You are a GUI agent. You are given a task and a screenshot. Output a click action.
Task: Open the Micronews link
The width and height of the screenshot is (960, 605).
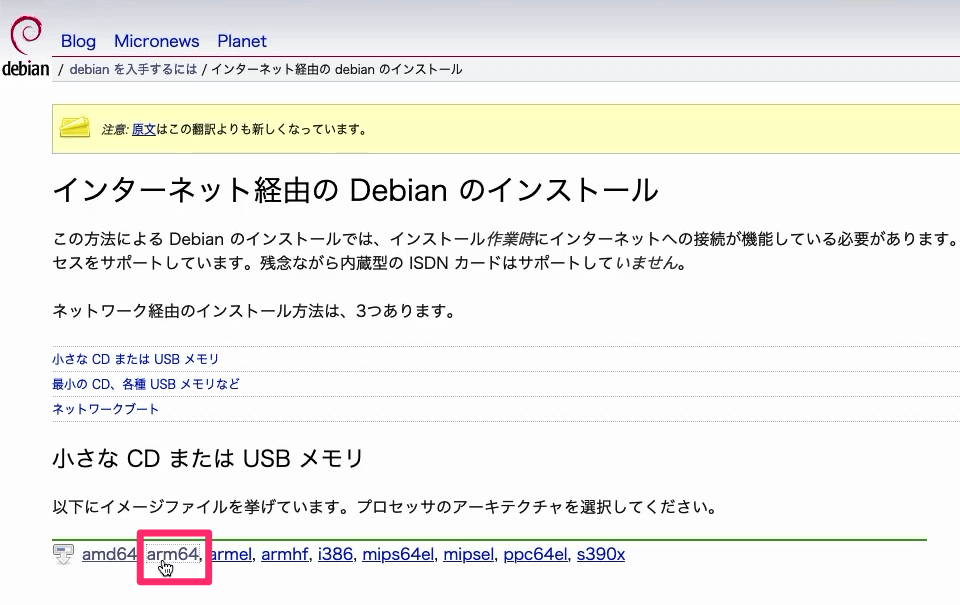click(x=157, y=41)
